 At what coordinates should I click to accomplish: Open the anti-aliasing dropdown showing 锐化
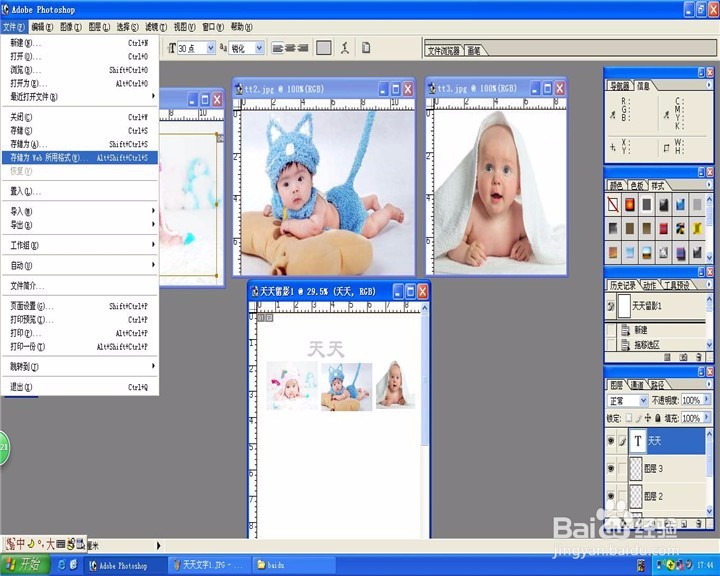[259, 48]
